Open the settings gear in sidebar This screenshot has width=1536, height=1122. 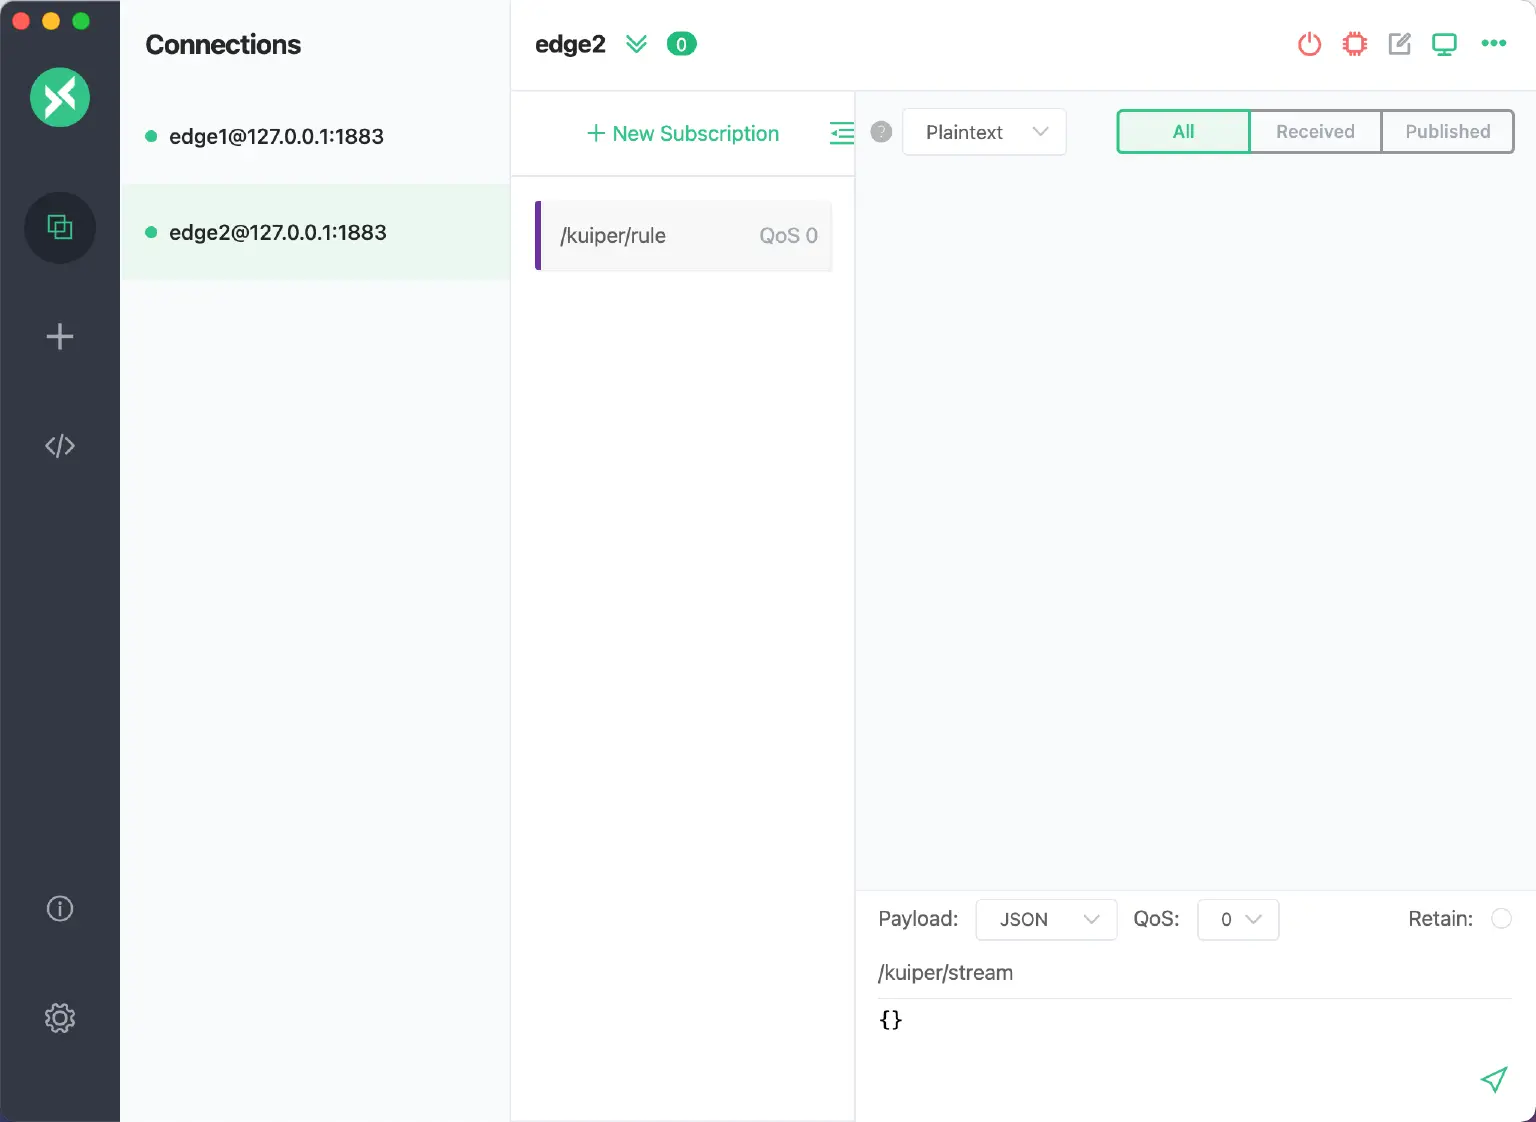point(60,1018)
